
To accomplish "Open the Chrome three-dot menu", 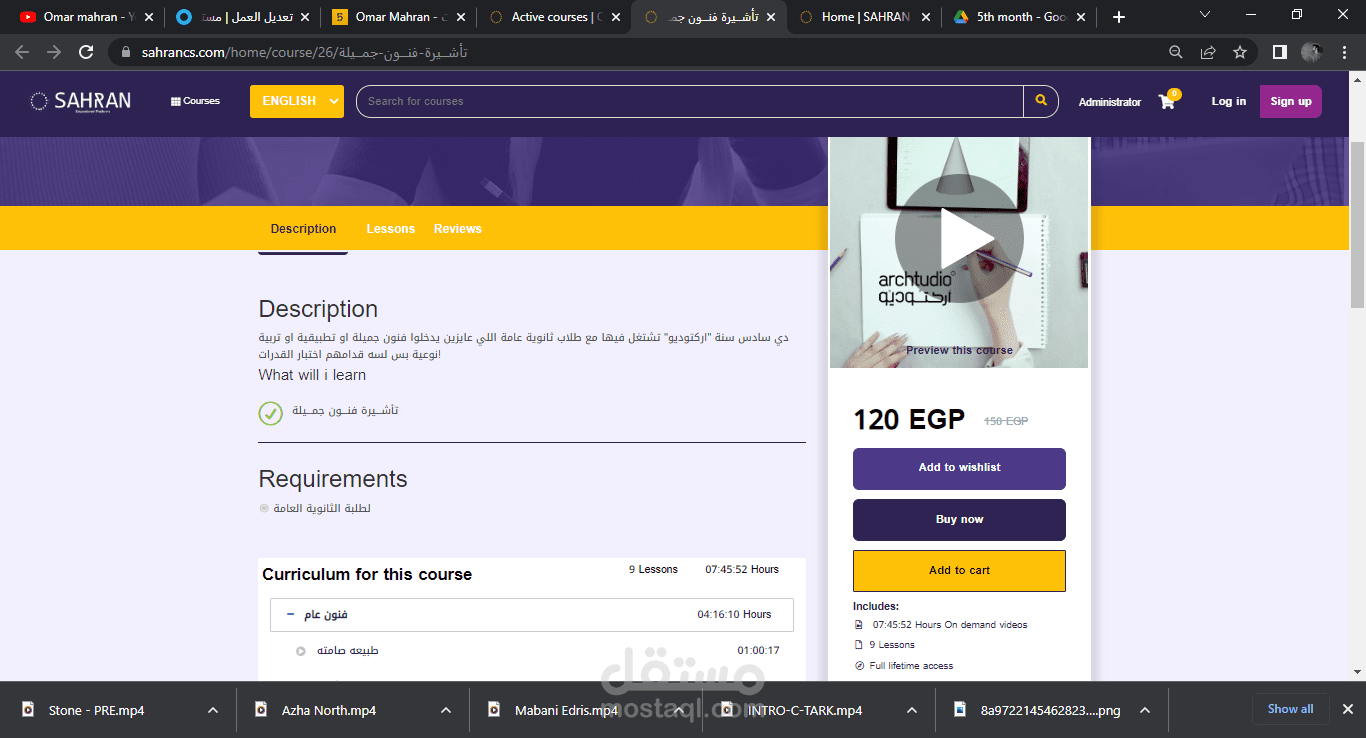I will (1344, 52).
